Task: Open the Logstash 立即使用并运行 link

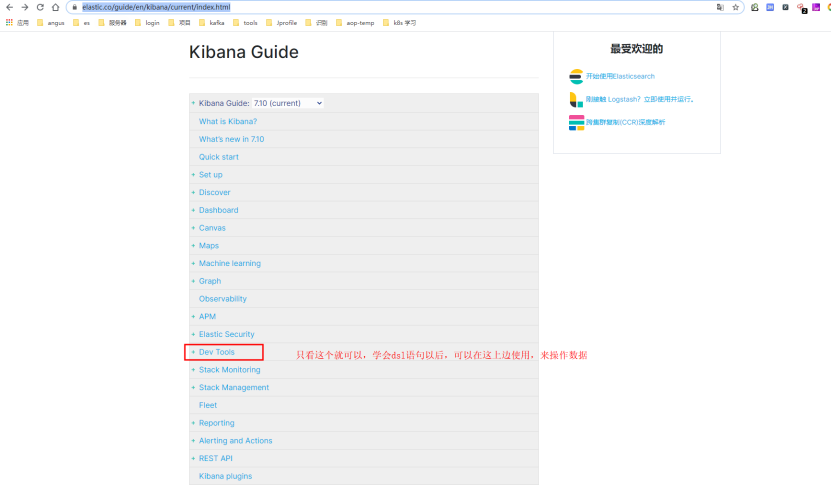Action: tap(640, 99)
